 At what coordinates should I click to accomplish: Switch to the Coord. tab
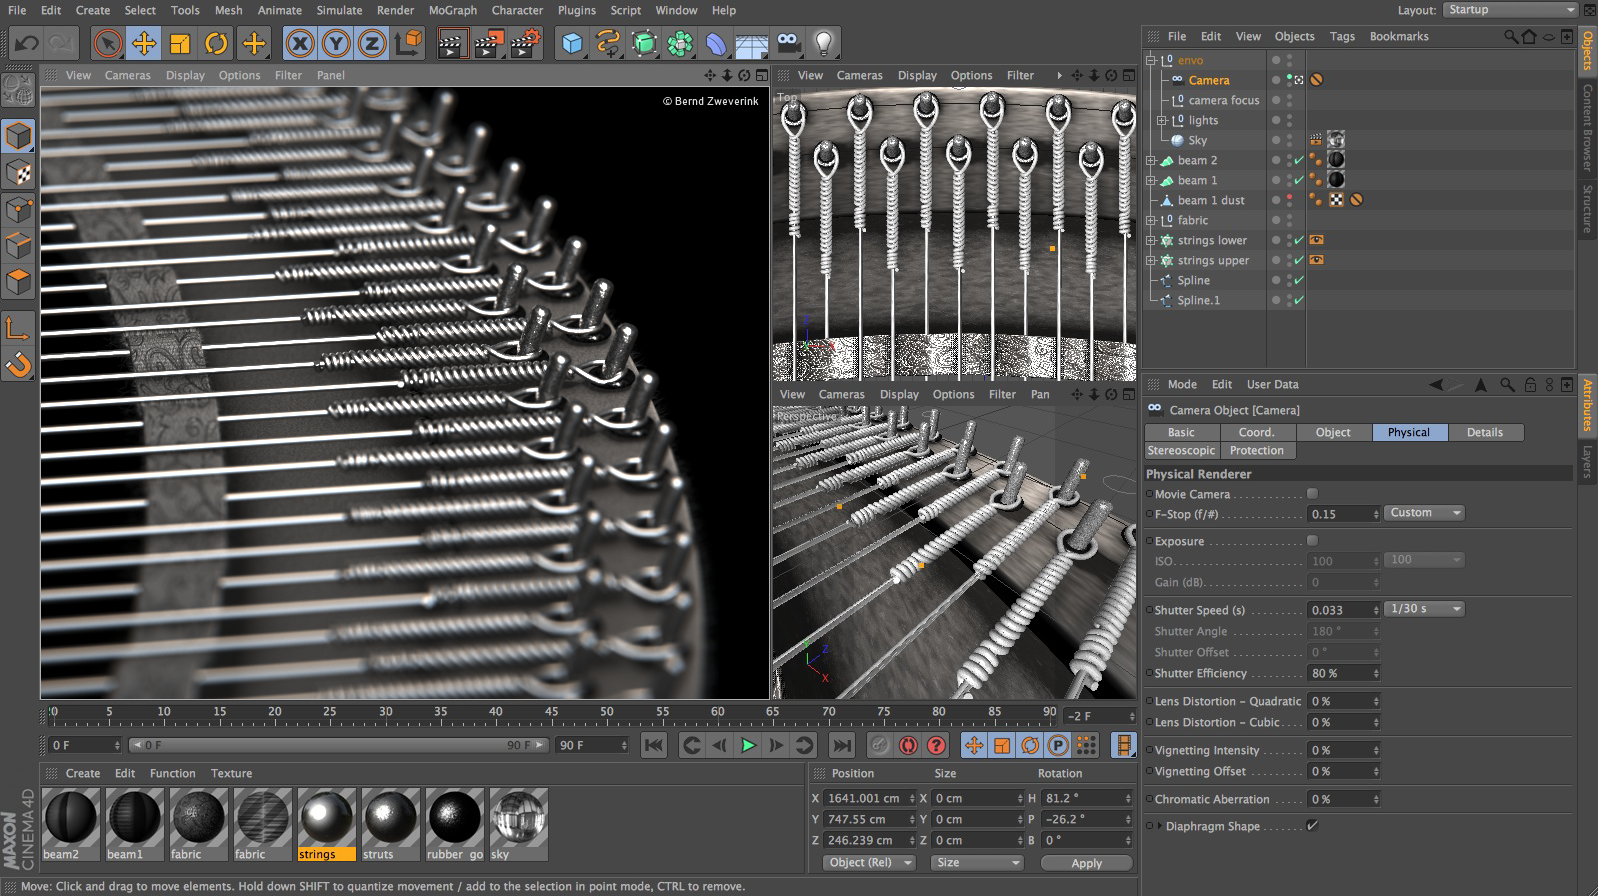[x=1256, y=432]
